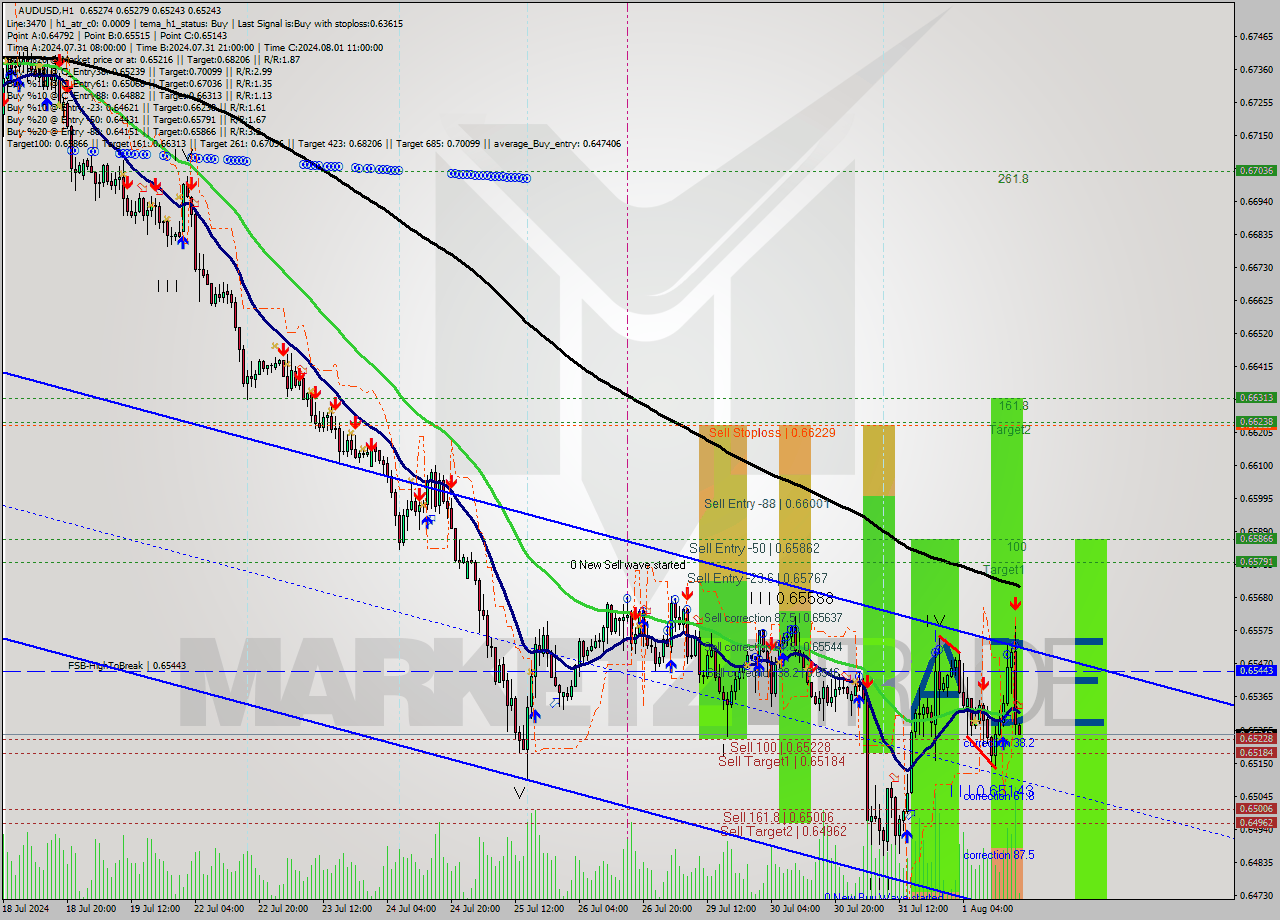
Task: Click the 'Sell Entry -23.6 | 0.65767' label
Action: (756, 578)
